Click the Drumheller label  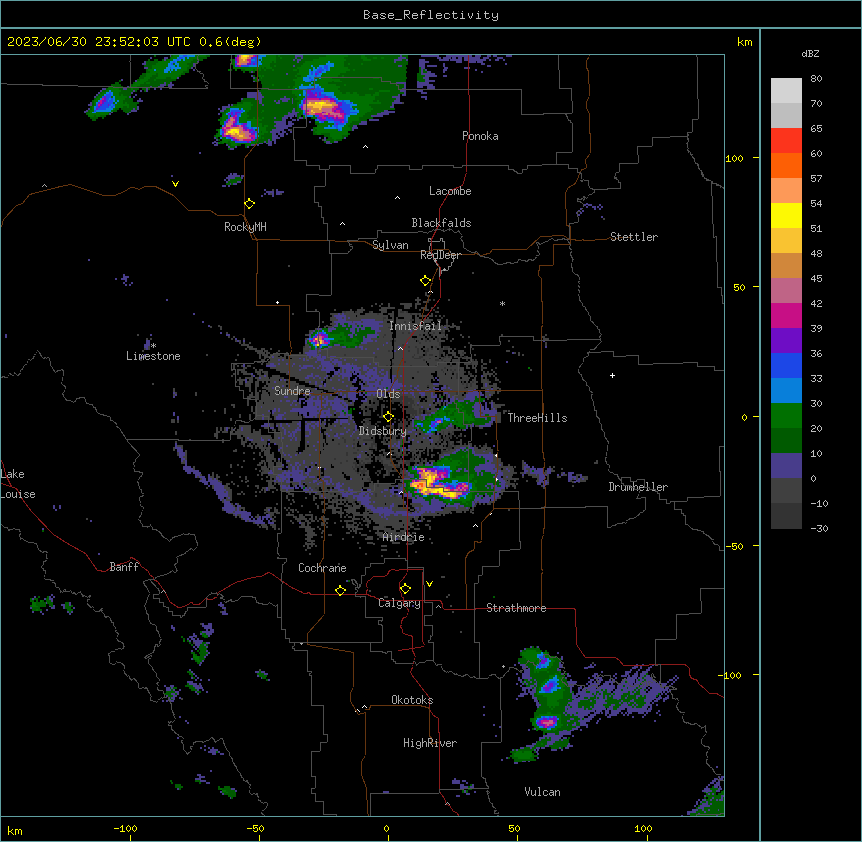click(x=638, y=487)
